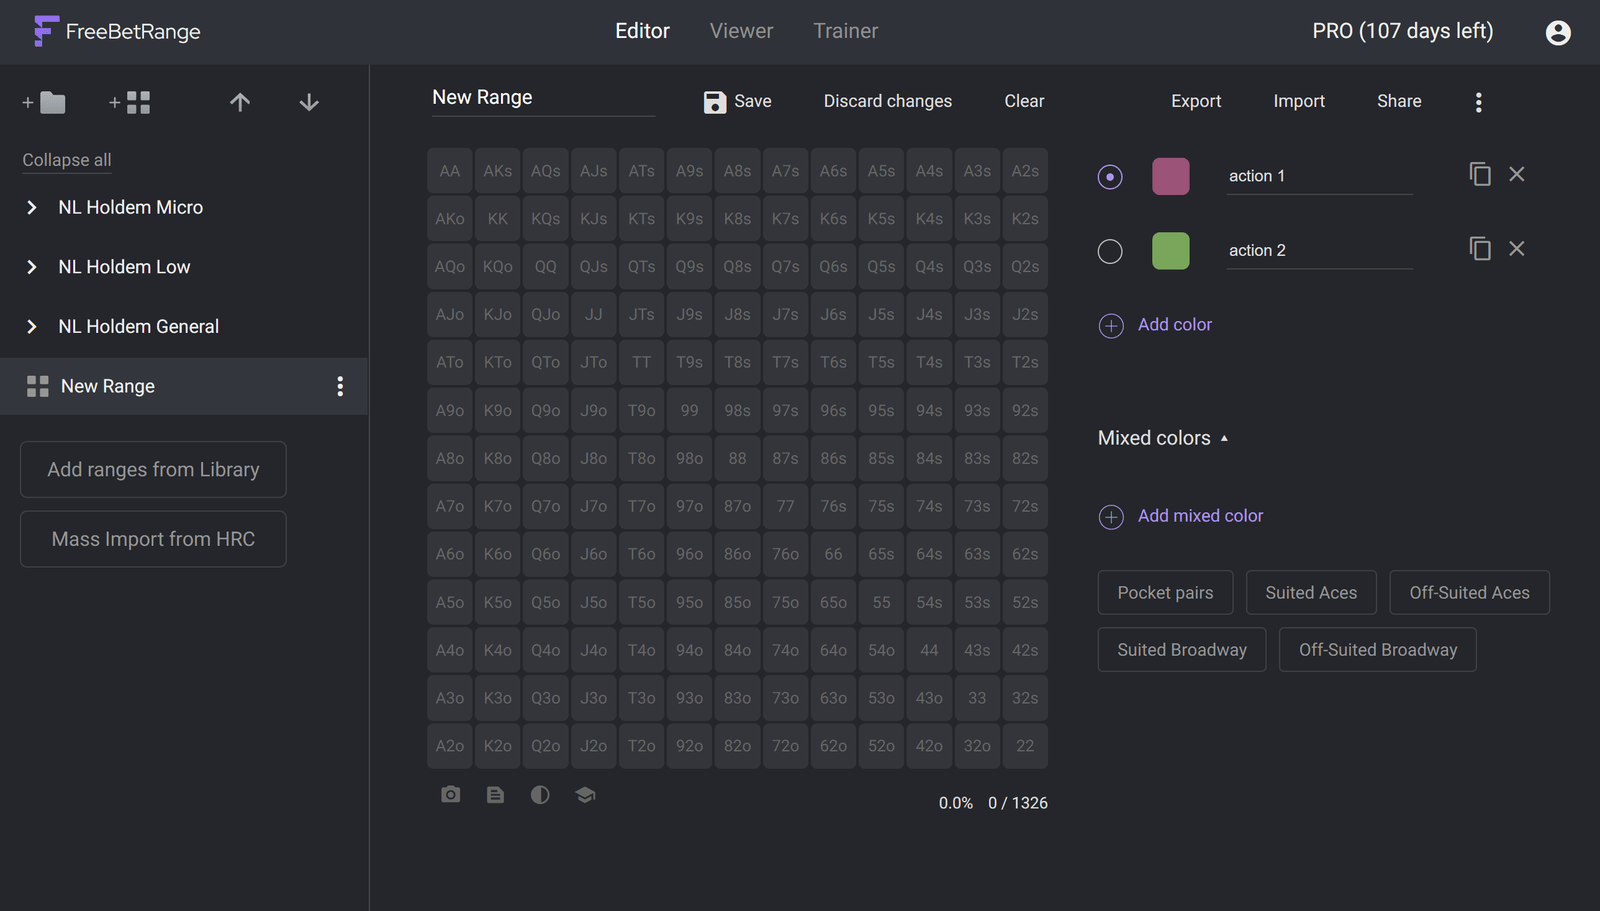1600x911 pixels.
Task: Click the add new range grid icon
Action: pos(130,102)
